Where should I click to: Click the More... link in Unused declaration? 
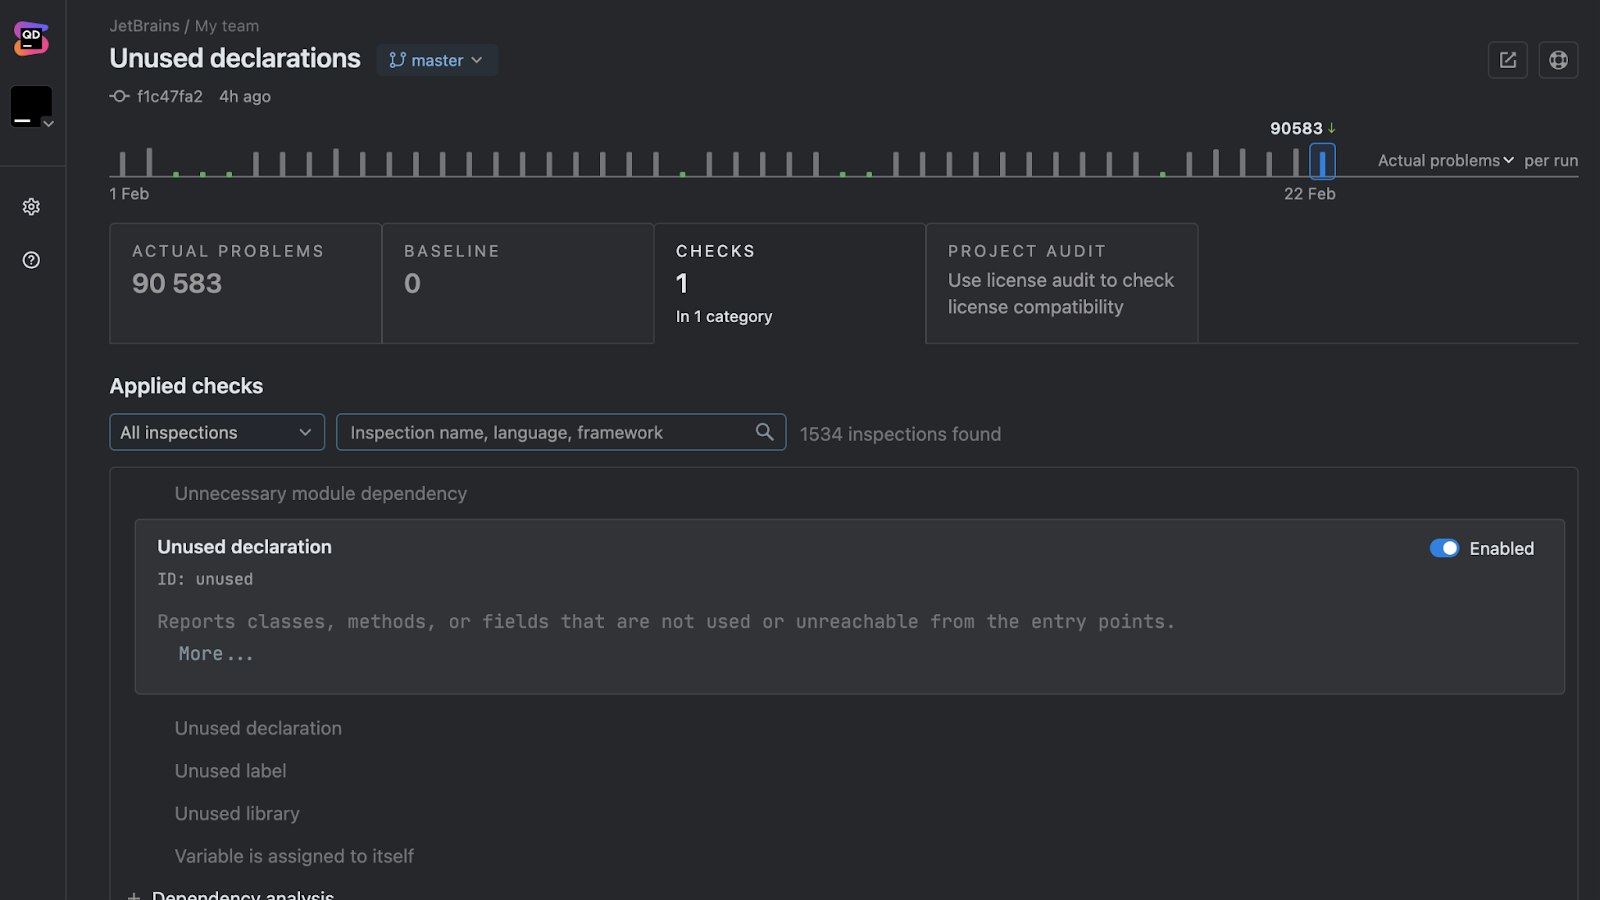(214, 653)
